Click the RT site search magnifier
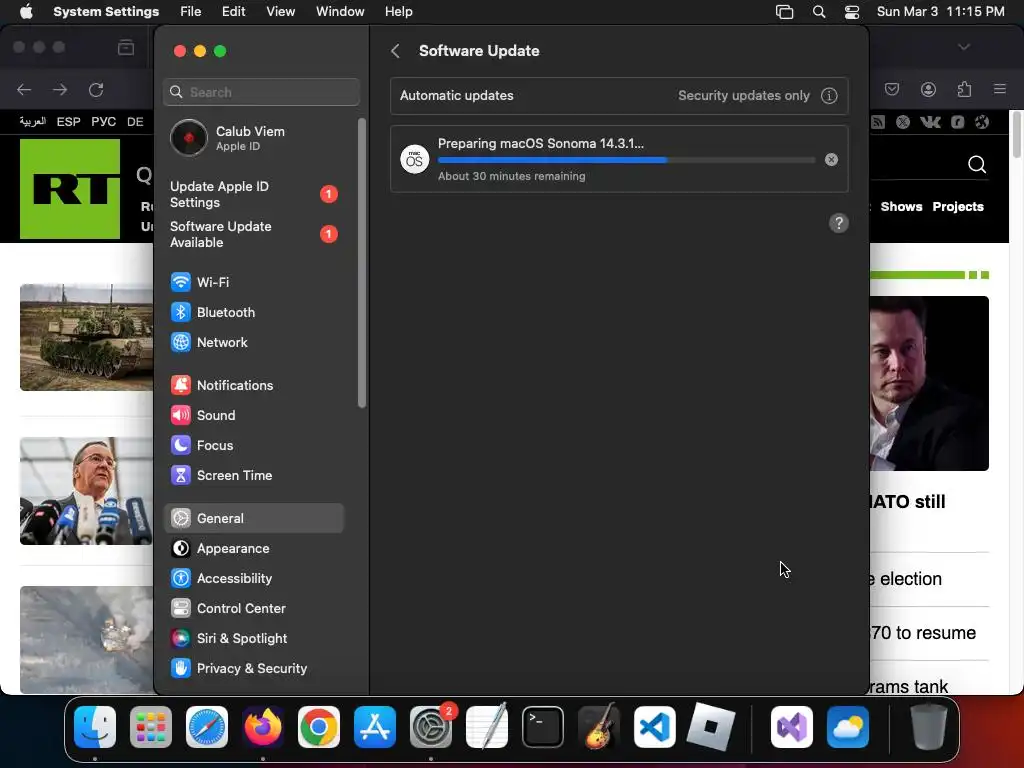 point(977,164)
